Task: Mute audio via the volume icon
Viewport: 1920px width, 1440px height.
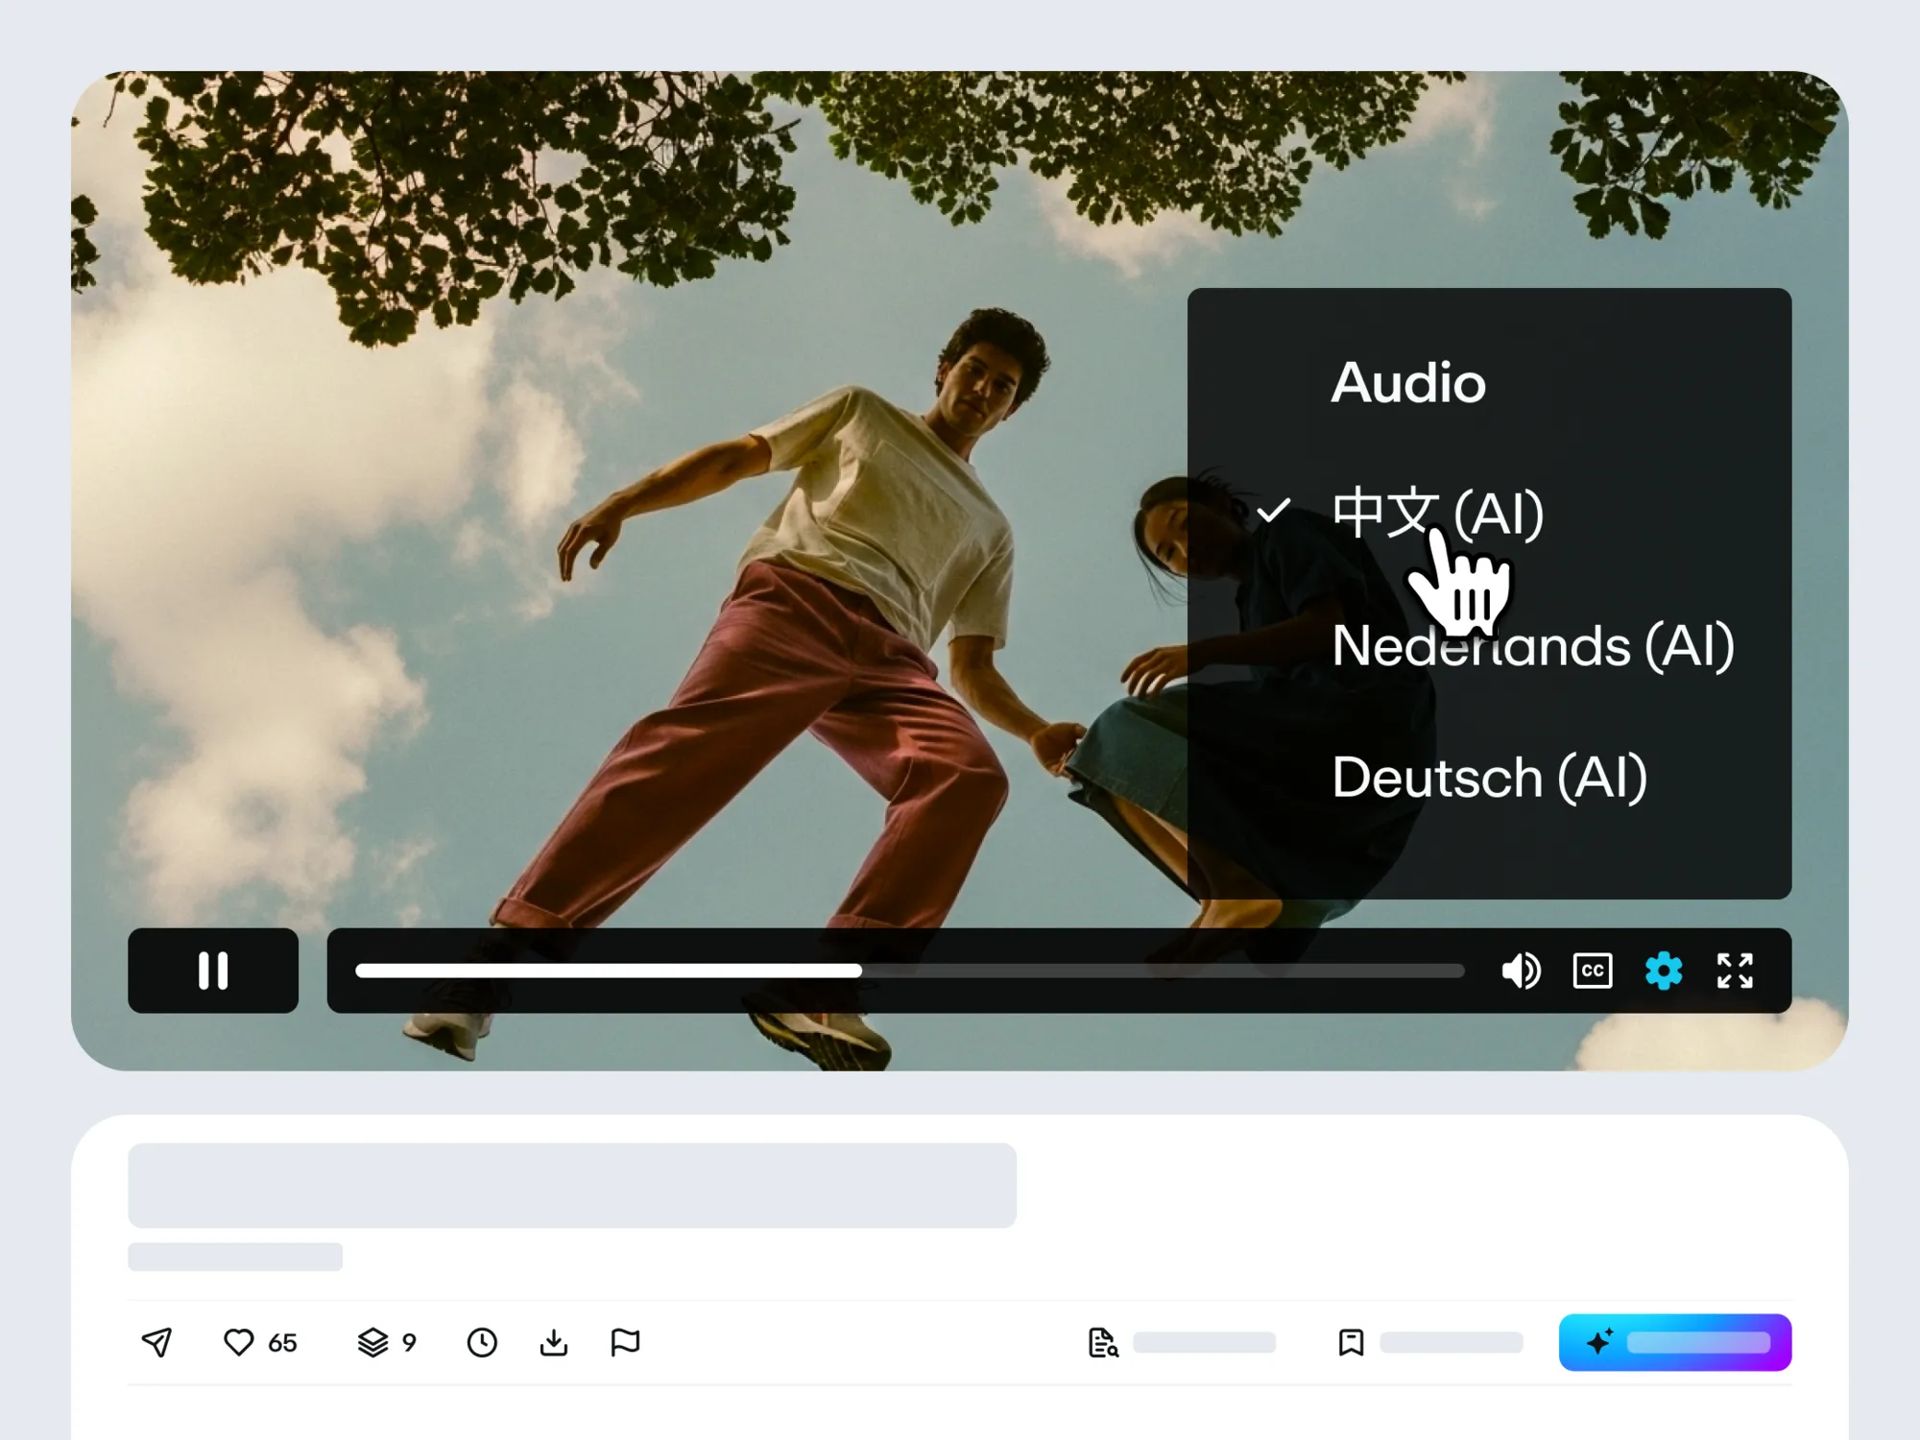Action: click(x=1521, y=970)
